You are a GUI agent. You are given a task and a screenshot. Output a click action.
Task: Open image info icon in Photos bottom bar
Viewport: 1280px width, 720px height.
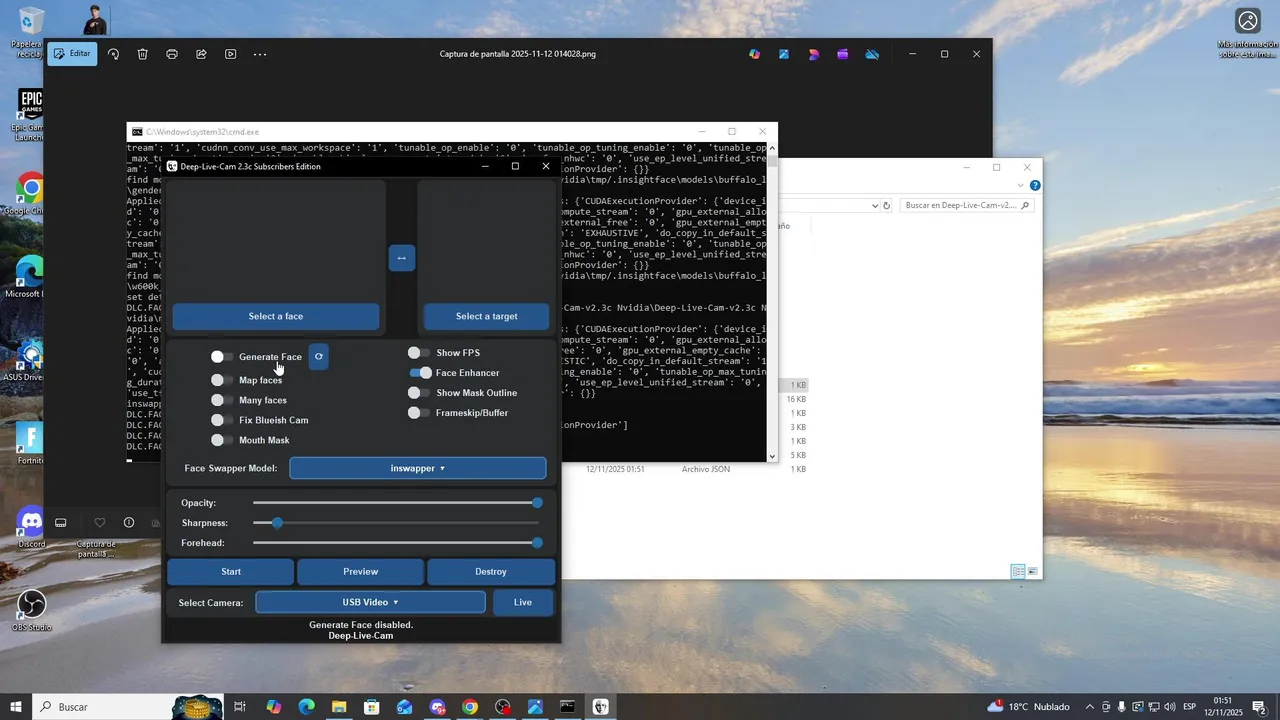click(x=129, y=523)
